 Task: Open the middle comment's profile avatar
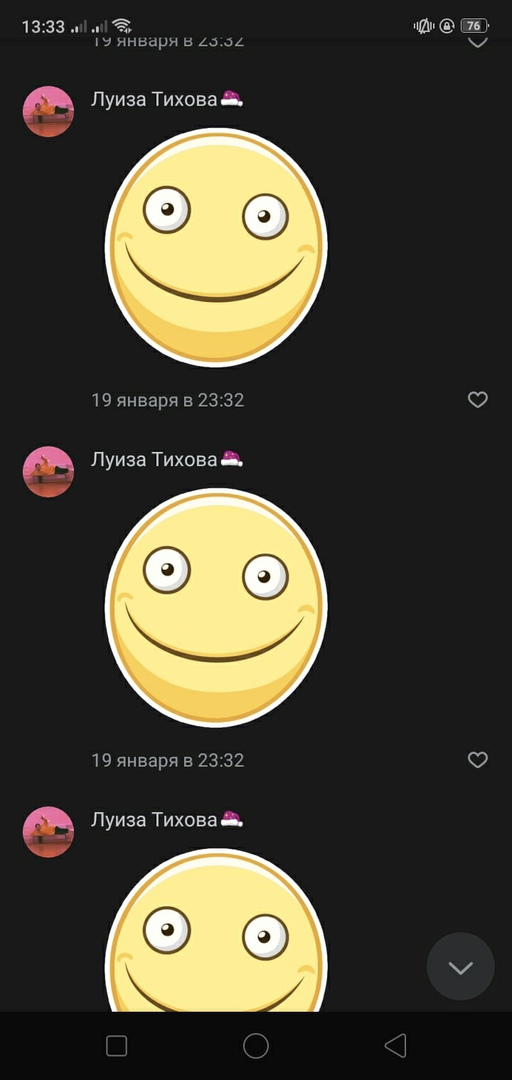click(48, 472)
